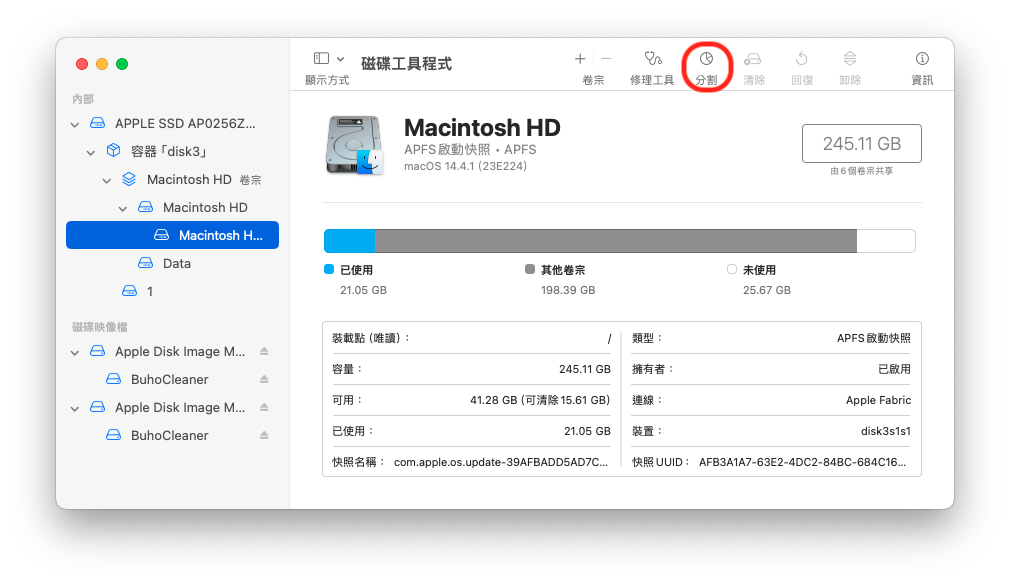Click the 回復 restore toolbar icon
This screenshot has width=1010, height=583.
pyautogui.click(x=802, y=59)
